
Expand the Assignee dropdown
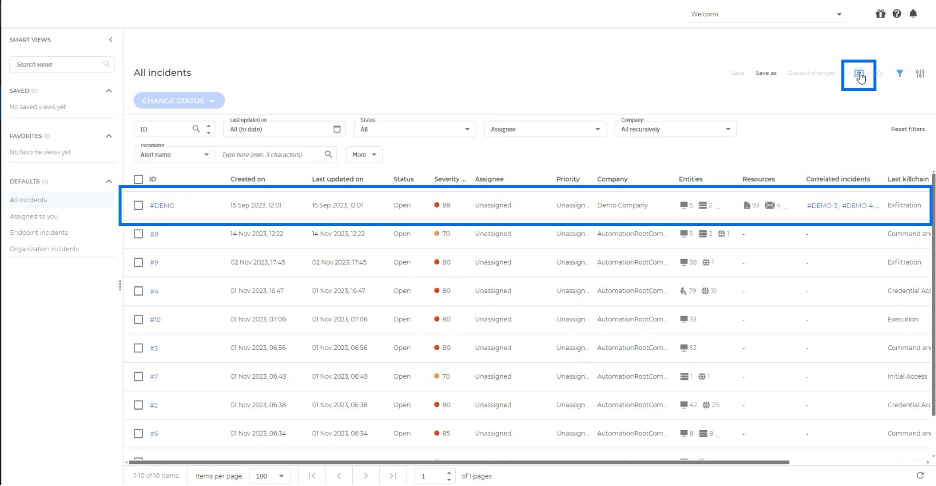pyautogui.click(x=545, y=129)
